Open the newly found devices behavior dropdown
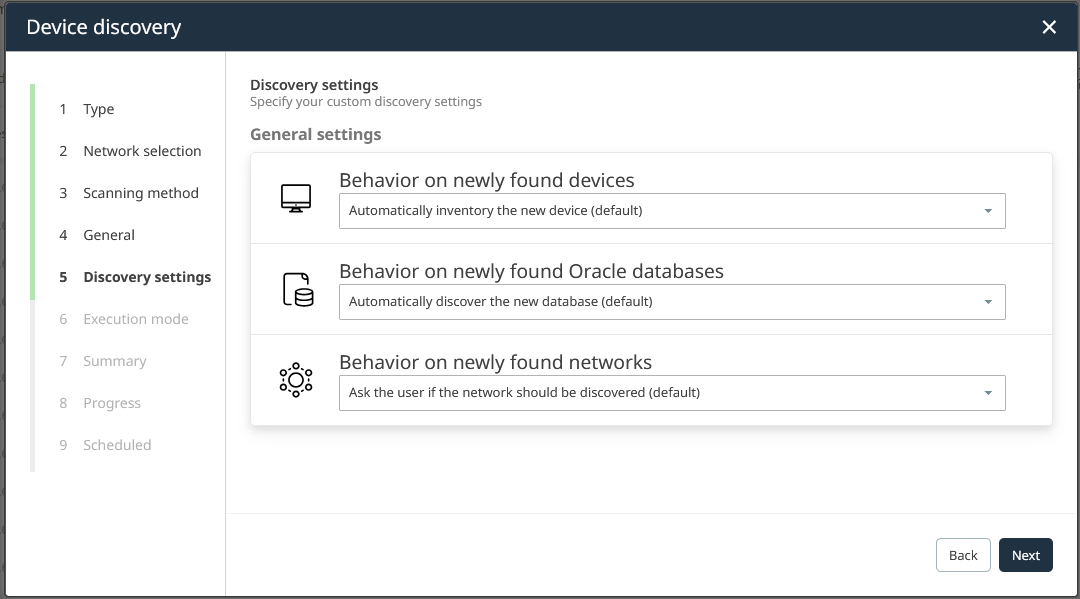Viewport: 1080px width, 599px height. 671,211
